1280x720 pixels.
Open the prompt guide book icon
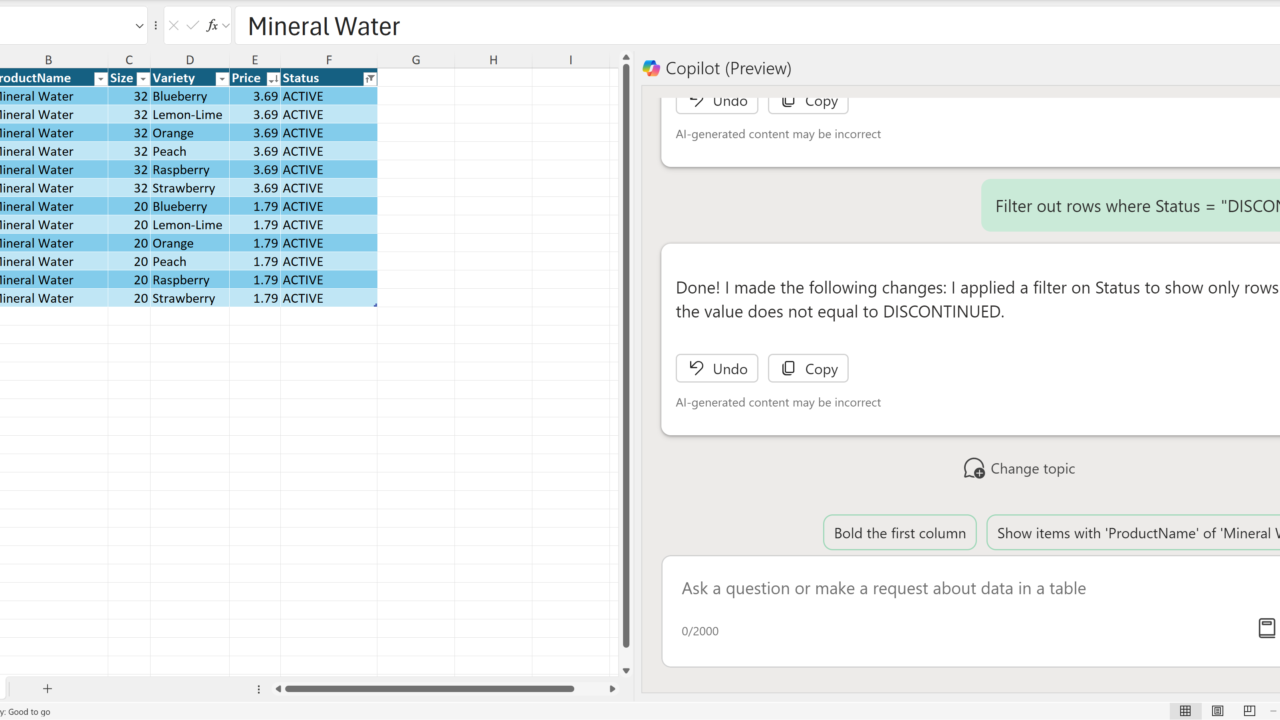click(1266, 628)
